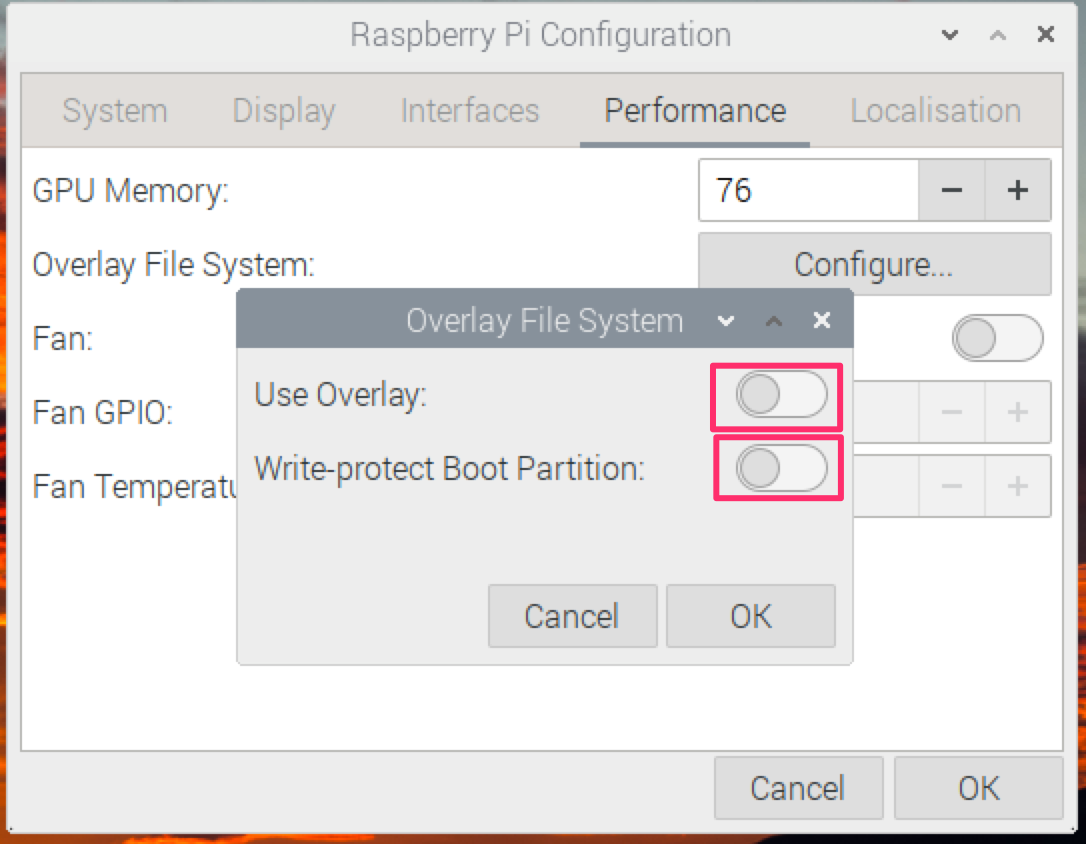Go to the Interfaces tab
This screenshot has width=1086, height=844.
(469, 111)
